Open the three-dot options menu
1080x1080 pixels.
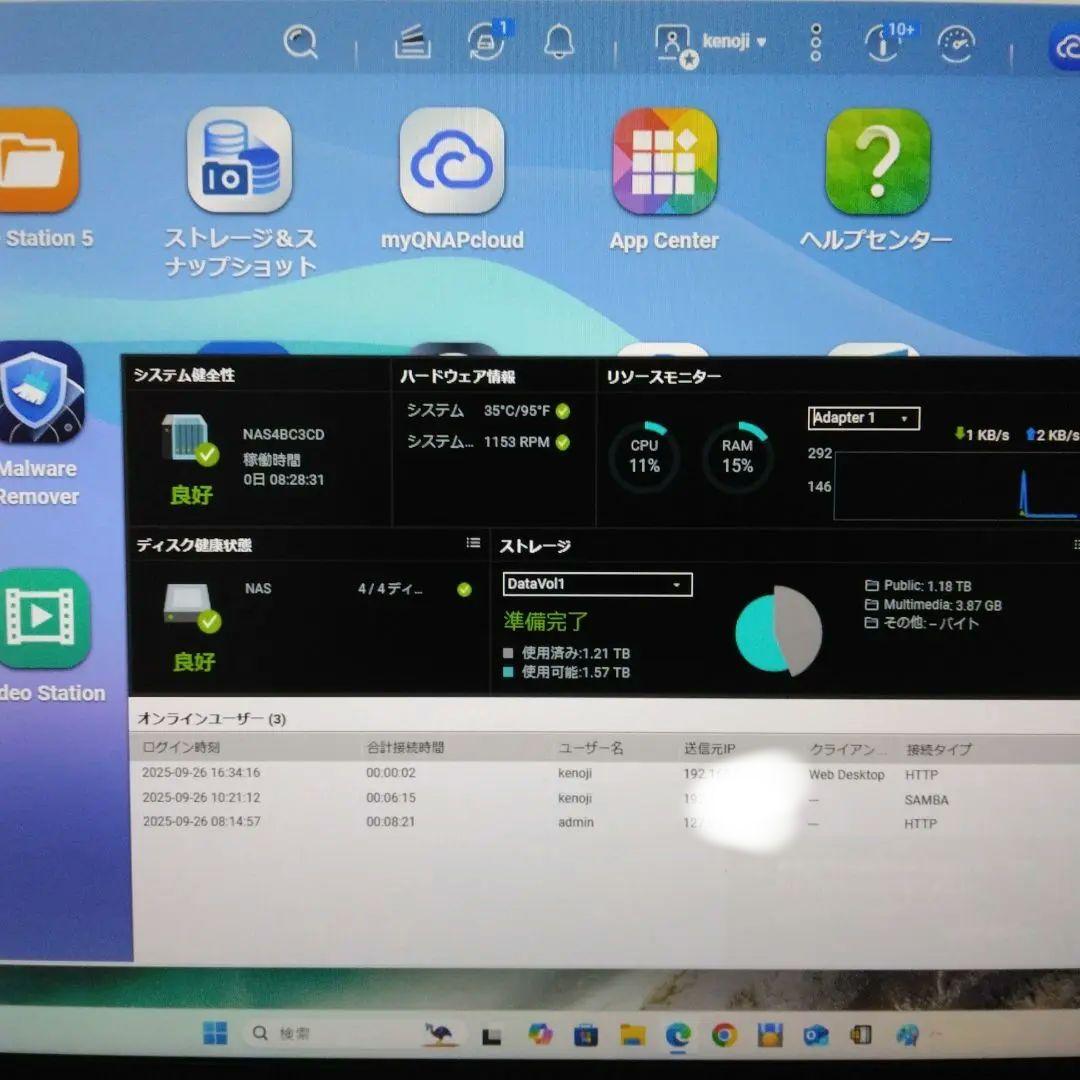(x=815, y=42)
